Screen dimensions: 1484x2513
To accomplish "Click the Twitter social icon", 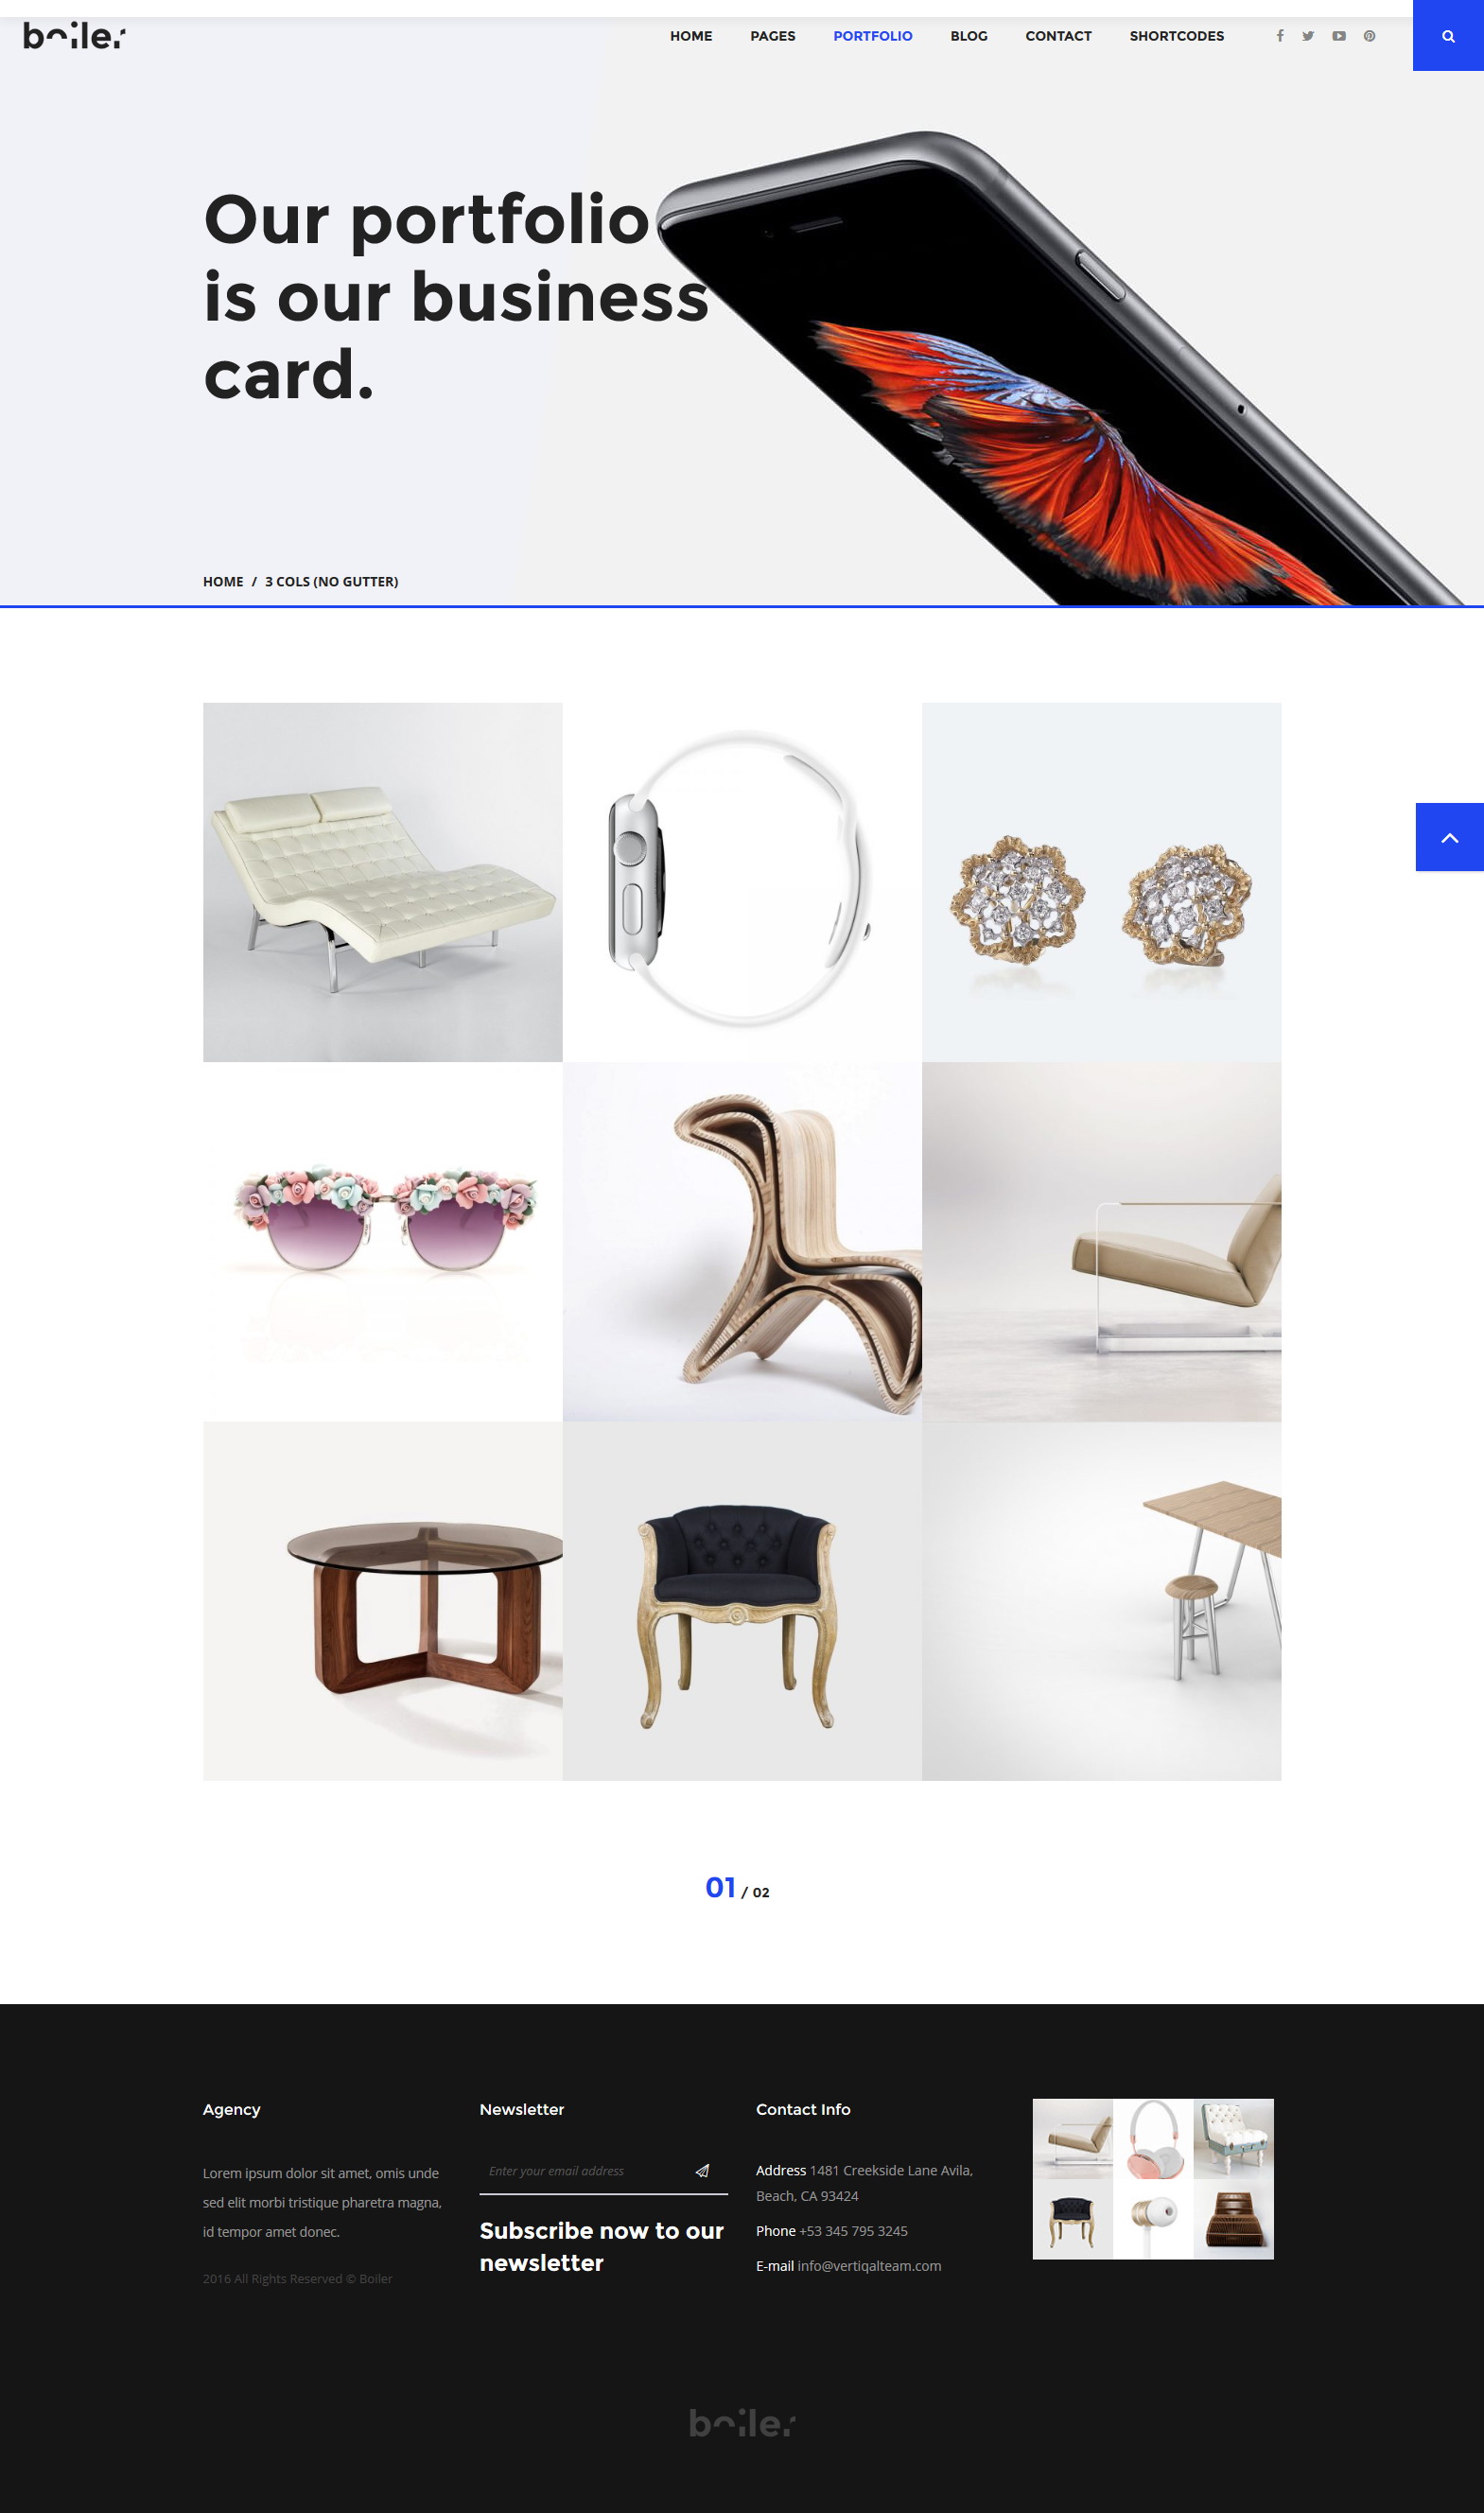I will 1308,36.
